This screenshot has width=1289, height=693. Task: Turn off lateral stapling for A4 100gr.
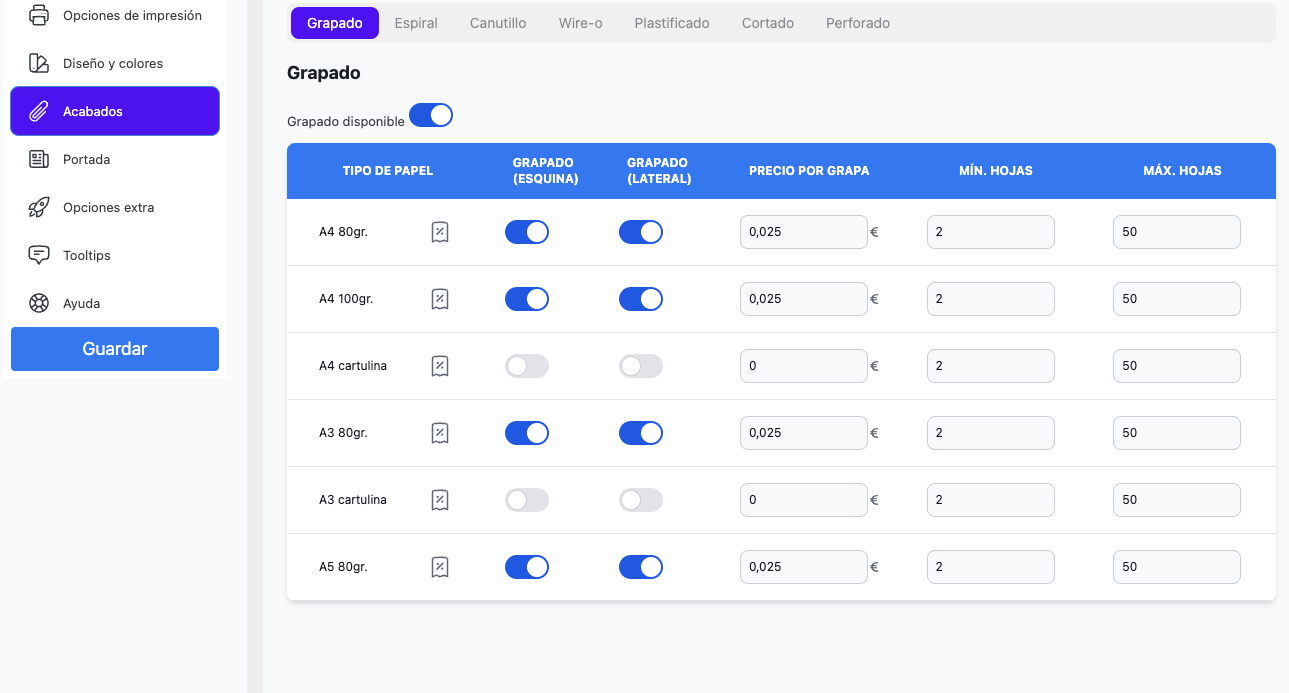641,299
